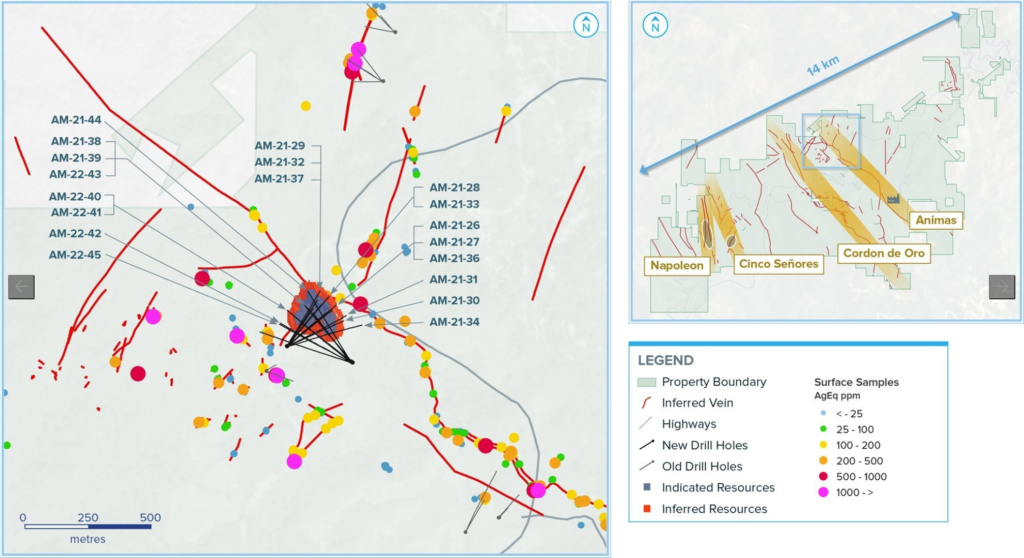This screenshot has width=1024, height=558.
Task: Click the blue highlighted rectangle on overview map
Action: (830, 141)
